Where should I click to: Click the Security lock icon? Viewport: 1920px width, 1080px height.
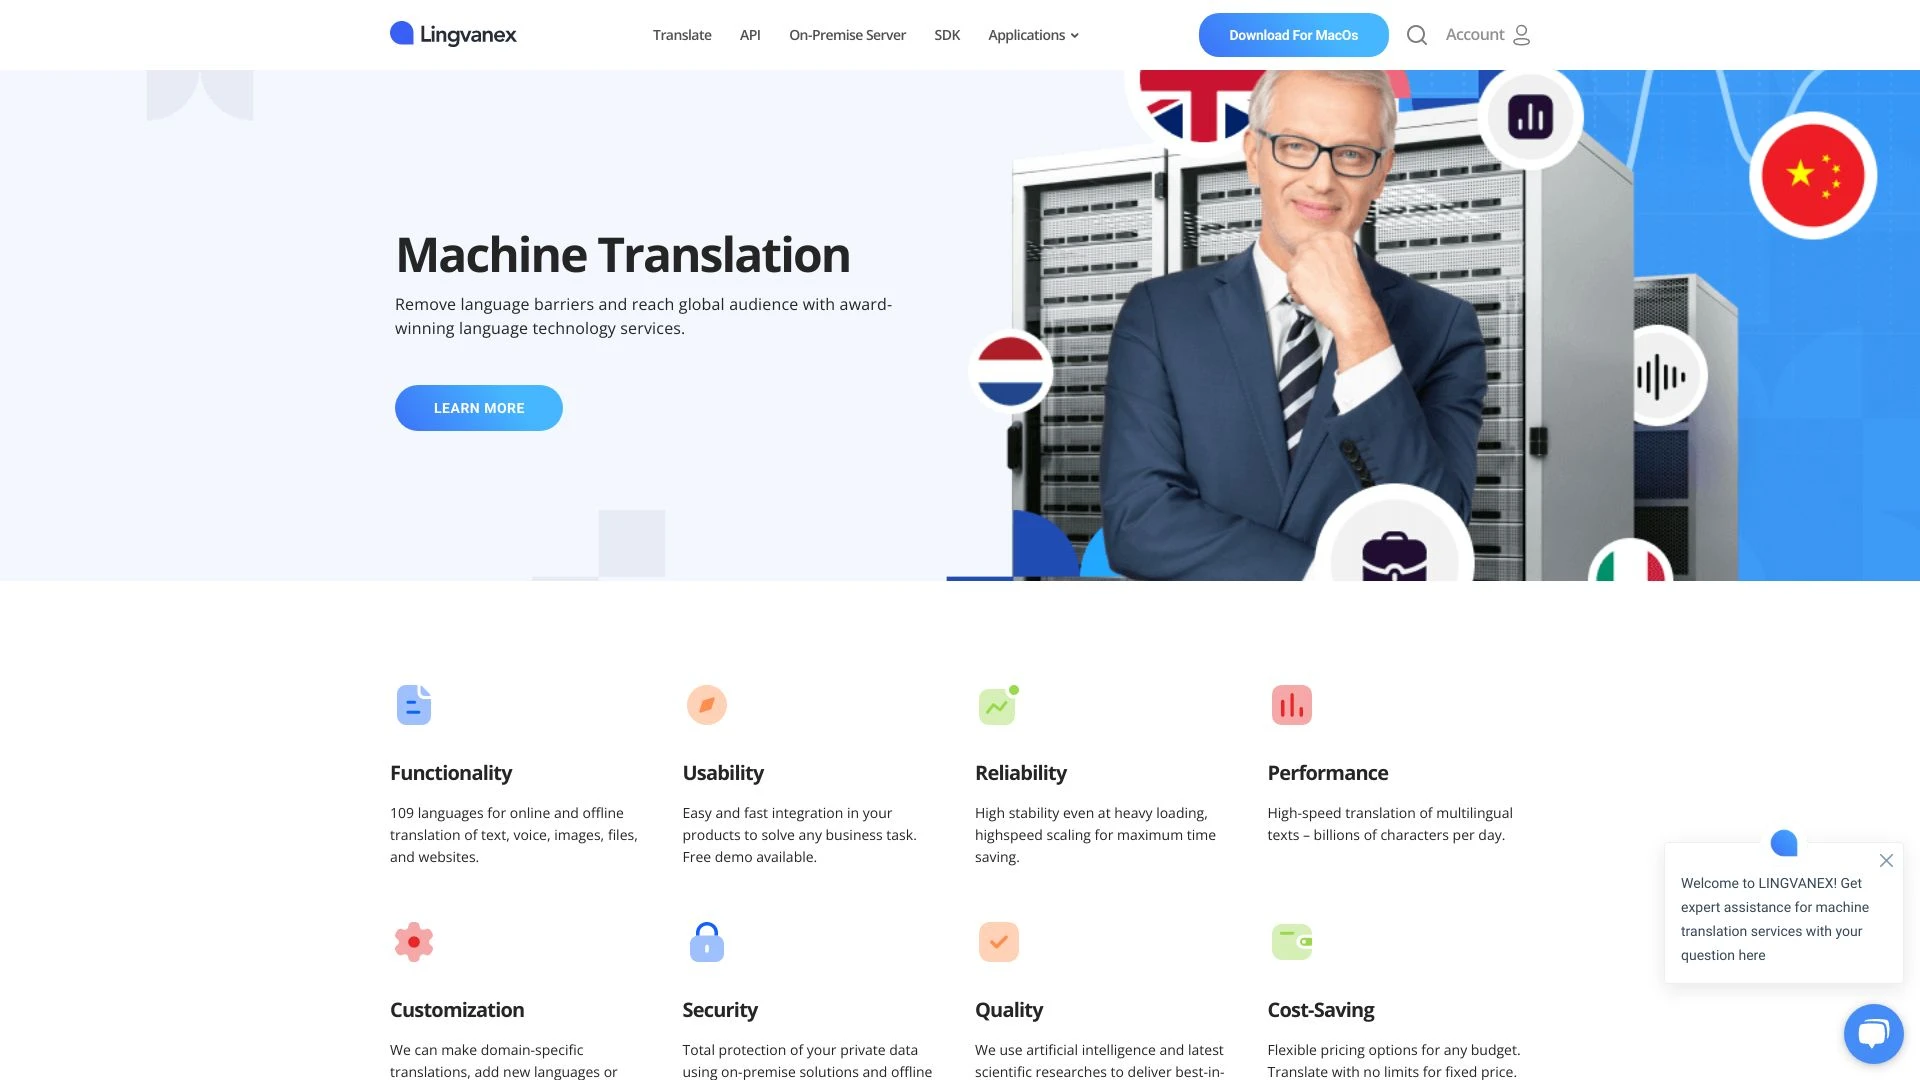(x=705, y=940)
